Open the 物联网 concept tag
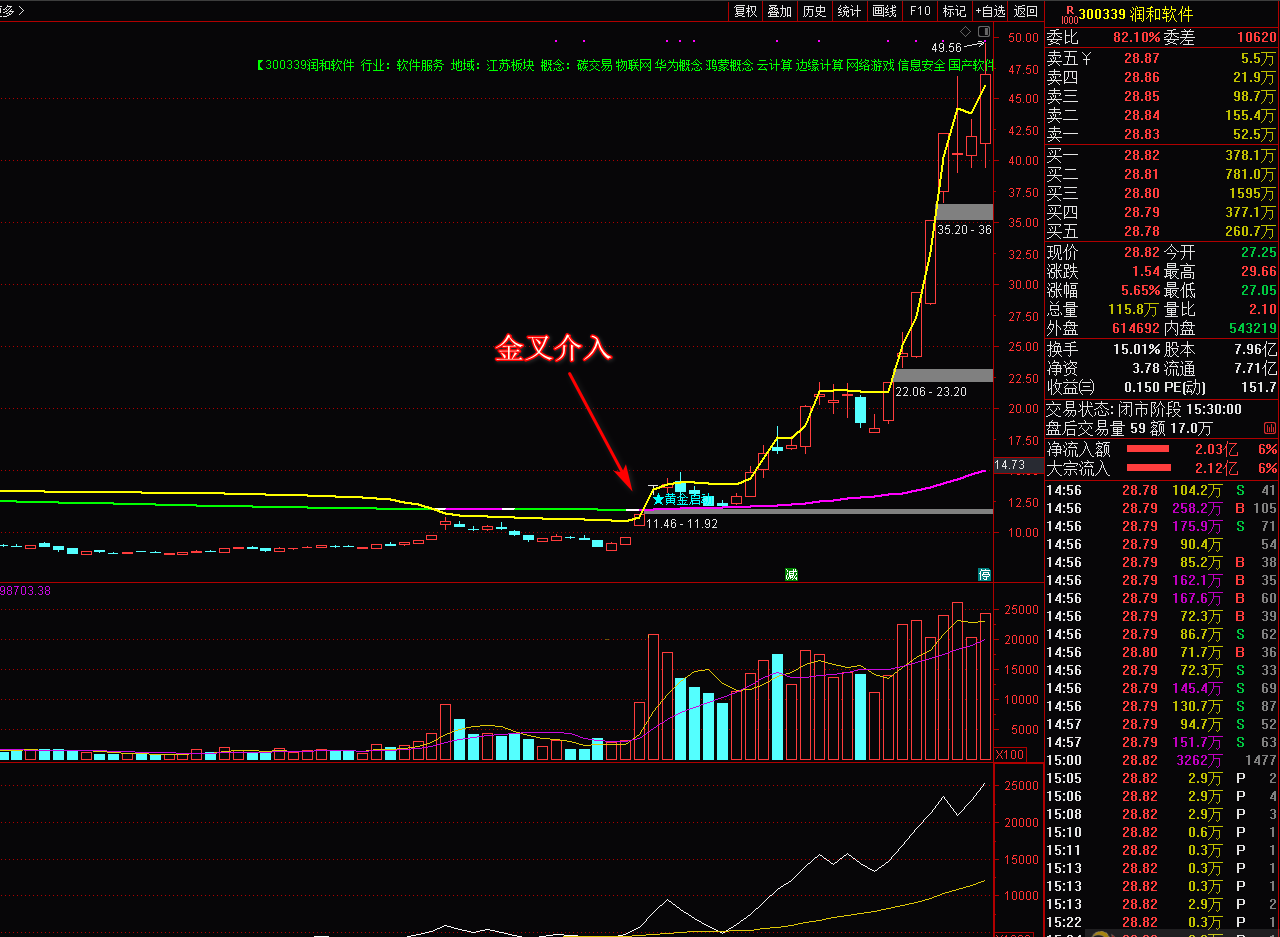Screen dimensions: 1280x937 click(633, 65)
